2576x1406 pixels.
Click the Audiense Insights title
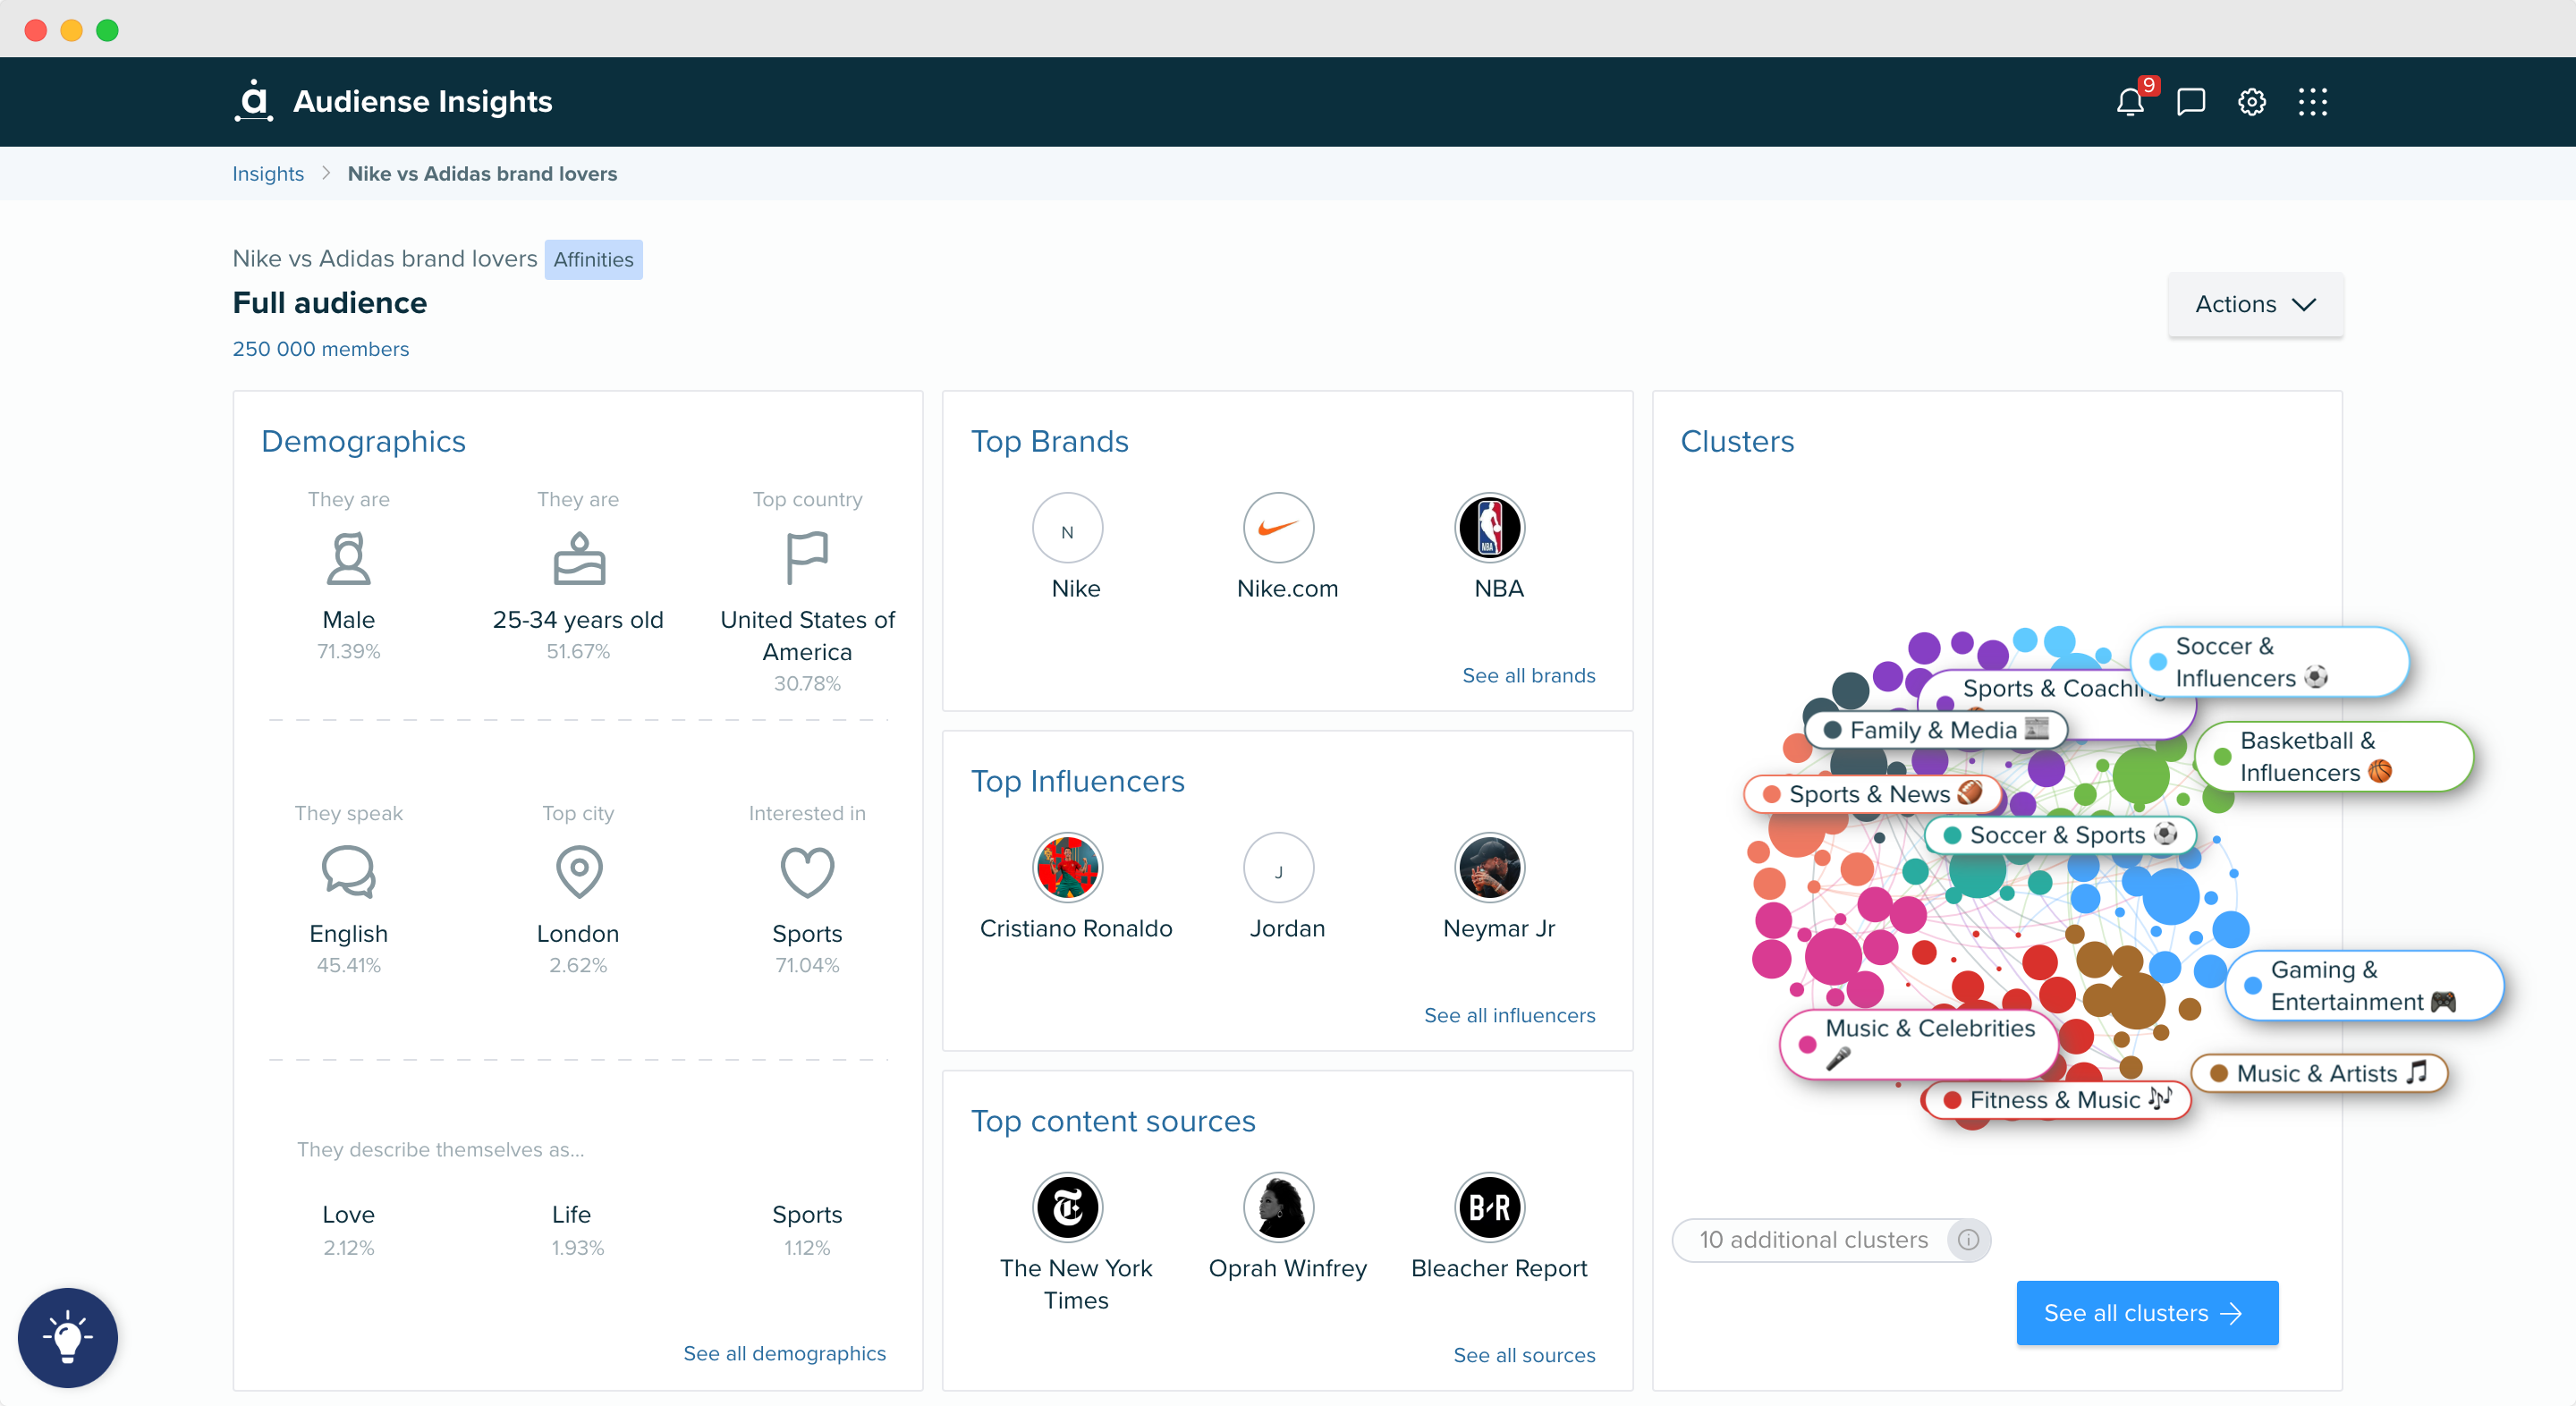422,101
